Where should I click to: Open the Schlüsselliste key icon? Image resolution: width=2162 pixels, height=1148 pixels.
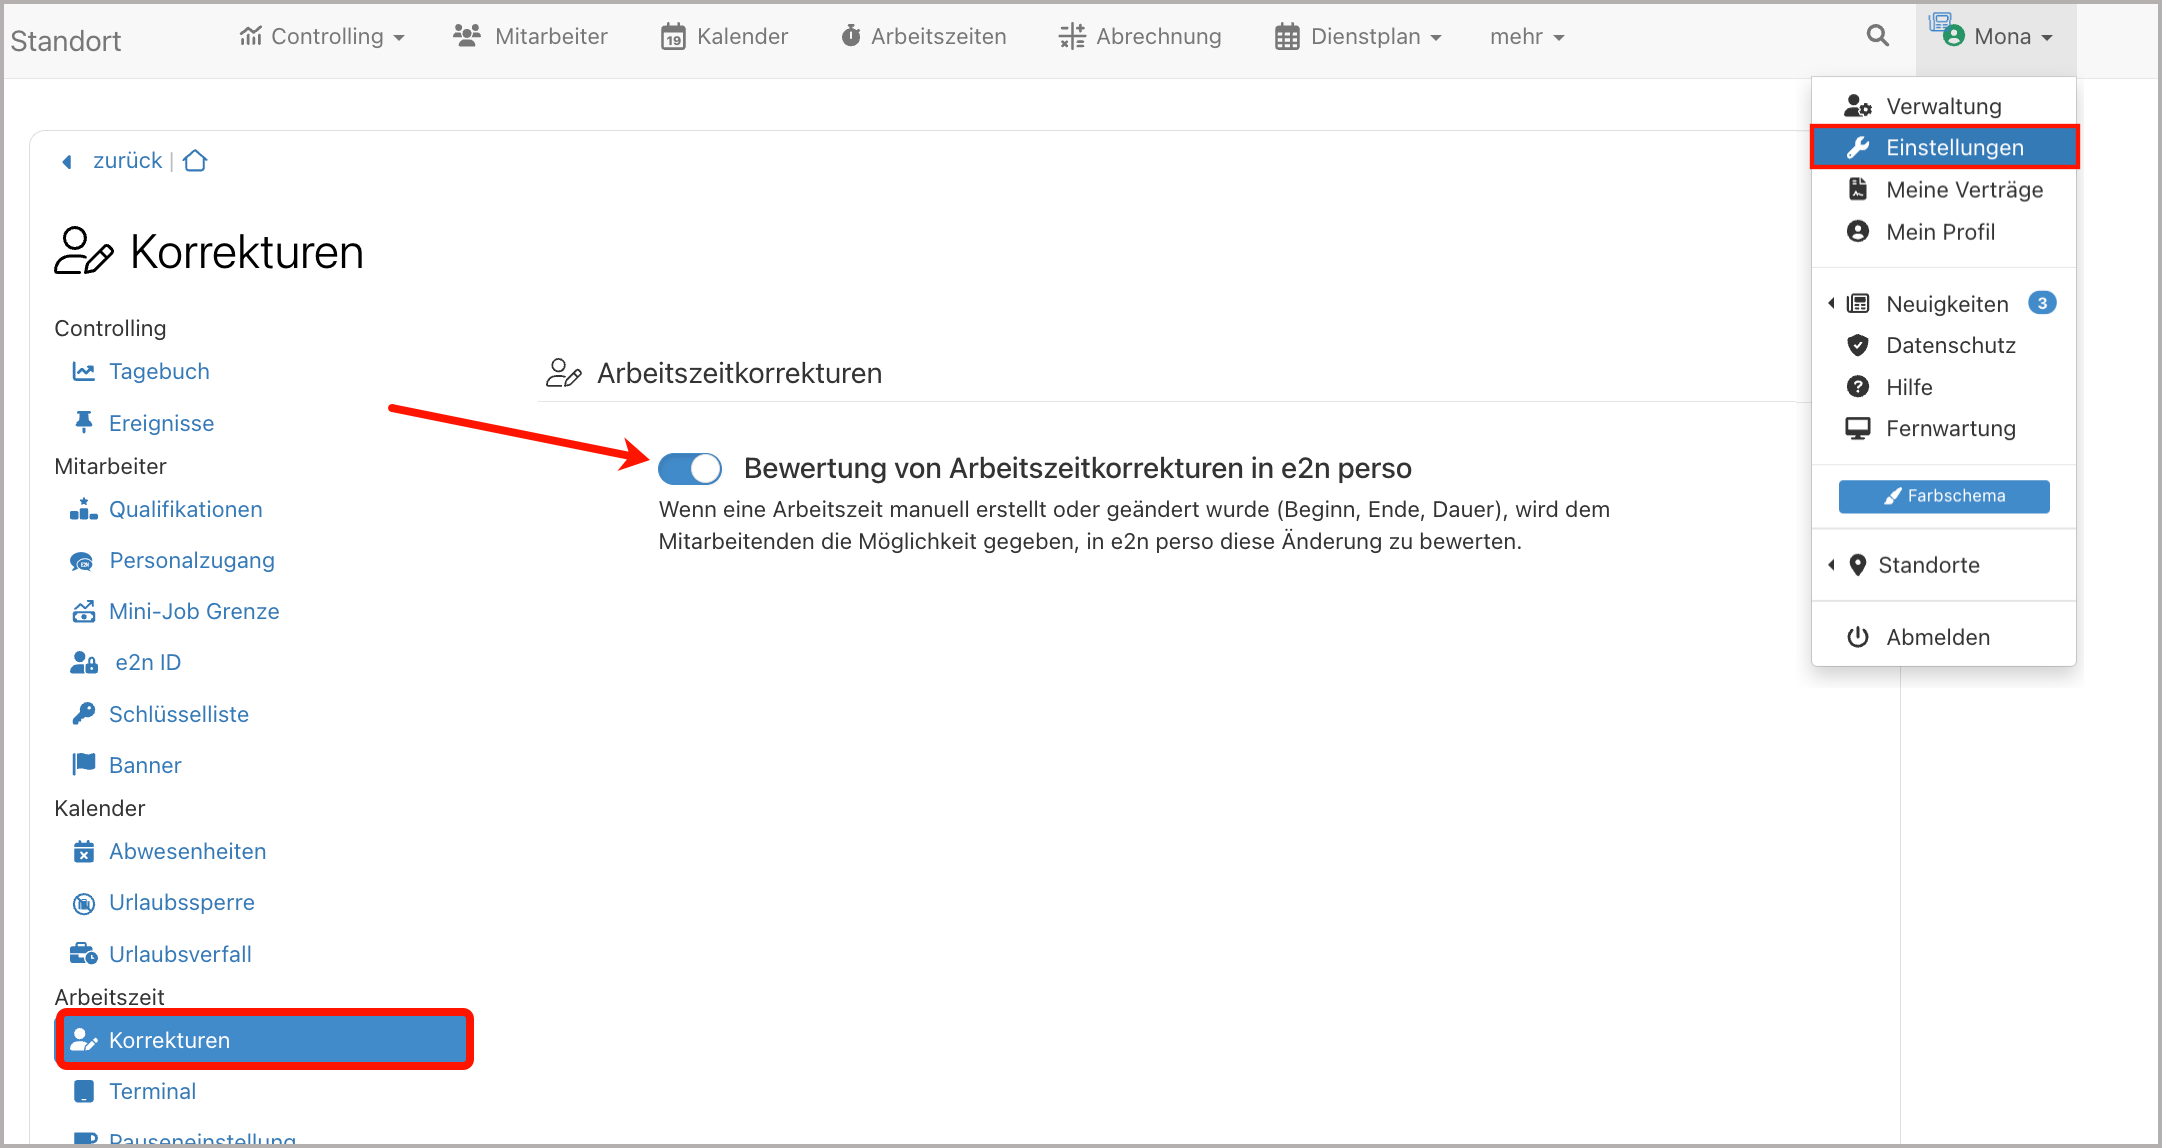[83, 713]
